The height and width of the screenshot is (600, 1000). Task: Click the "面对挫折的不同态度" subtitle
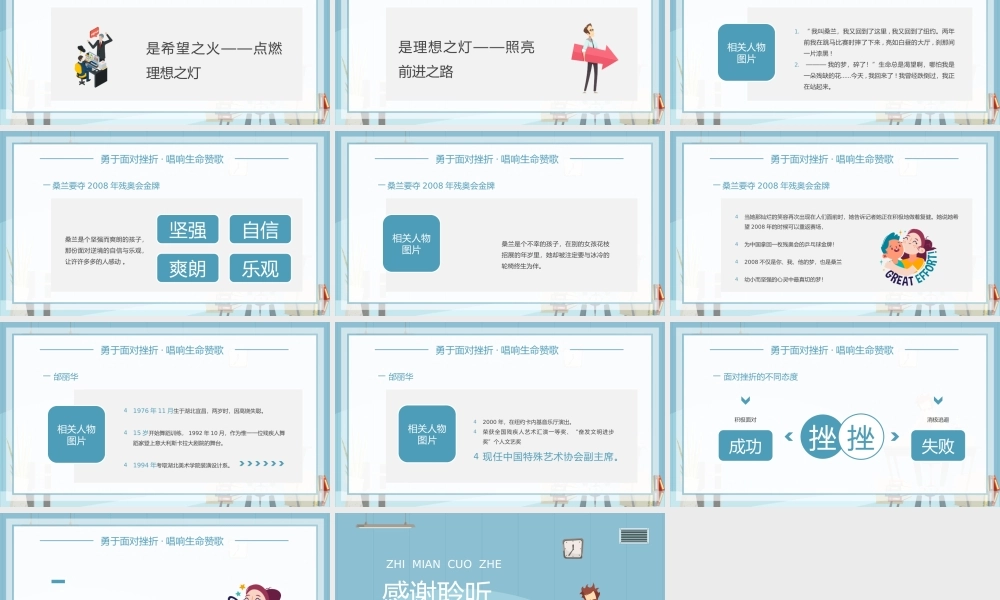point(760,377)
